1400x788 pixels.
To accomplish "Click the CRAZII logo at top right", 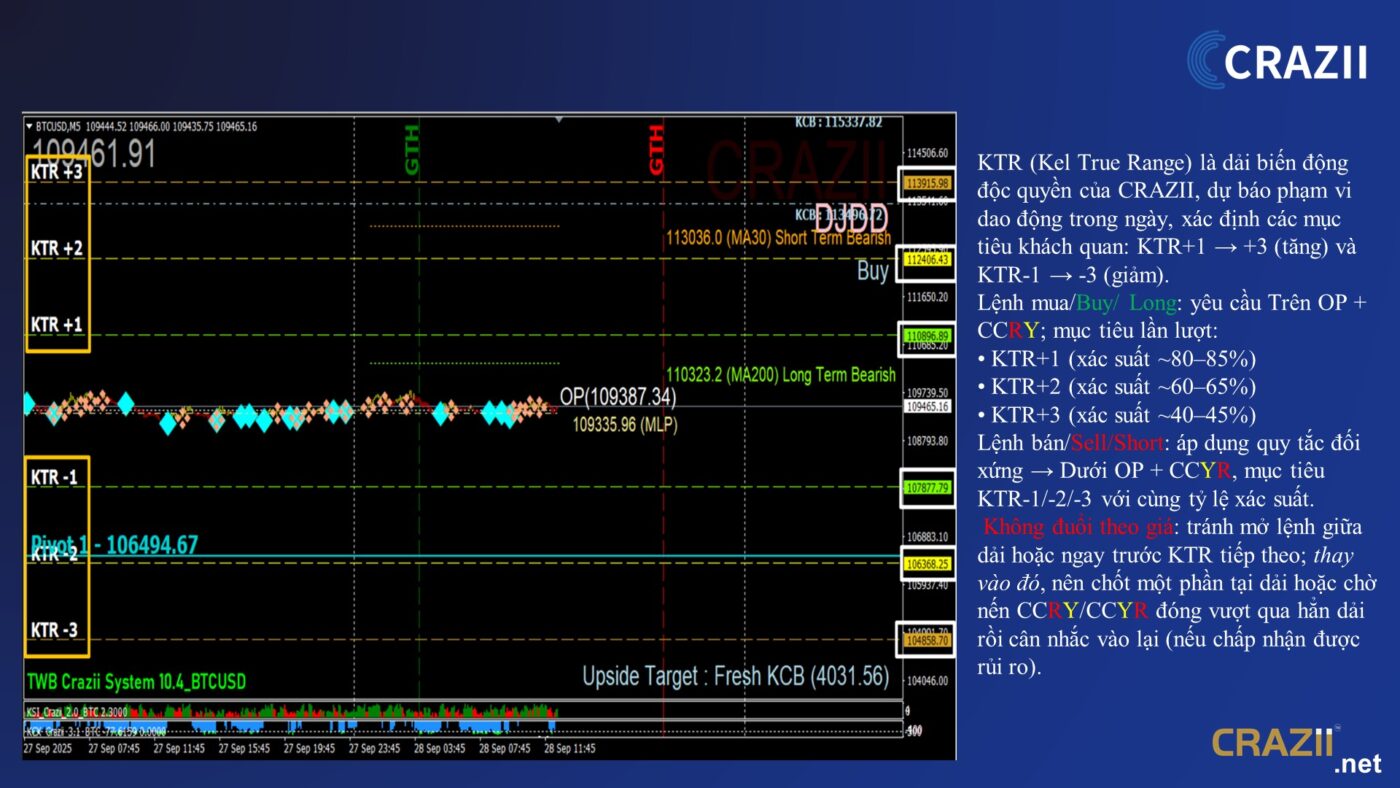I will coord(1277,60).
